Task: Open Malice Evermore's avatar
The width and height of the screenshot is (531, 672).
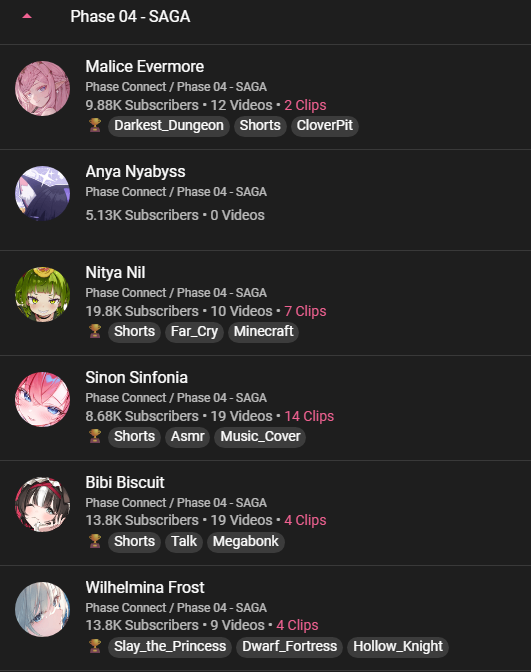Action: pyautogui.click(x=42, y=88)
